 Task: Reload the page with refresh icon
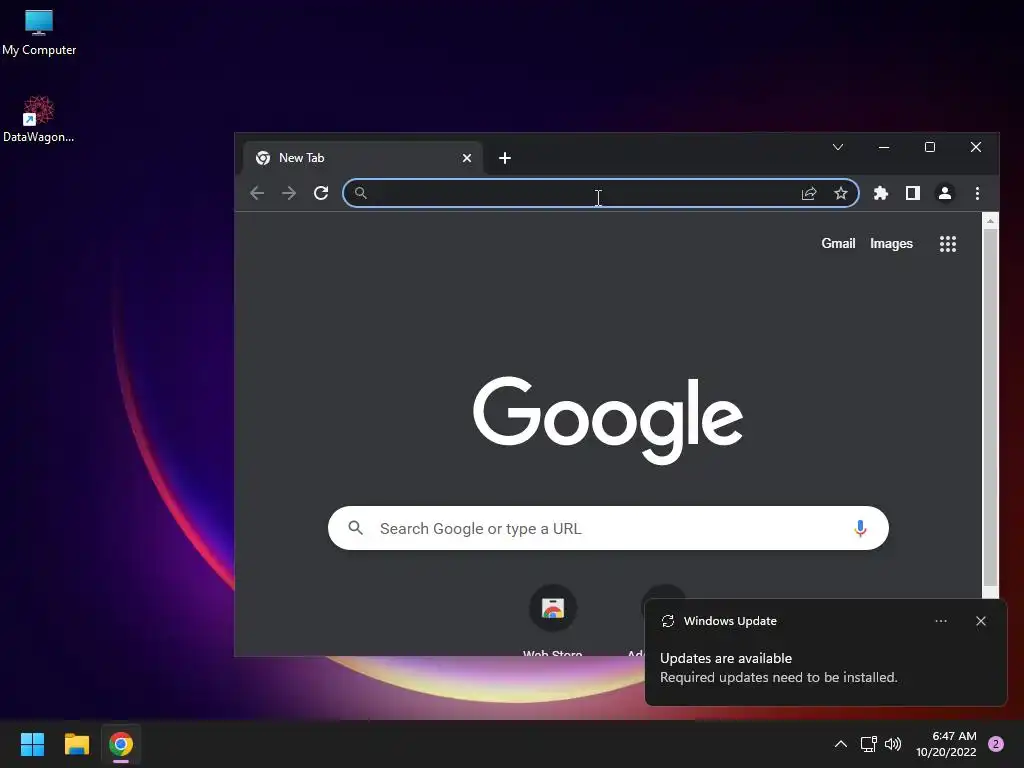(x=321, y=193)
